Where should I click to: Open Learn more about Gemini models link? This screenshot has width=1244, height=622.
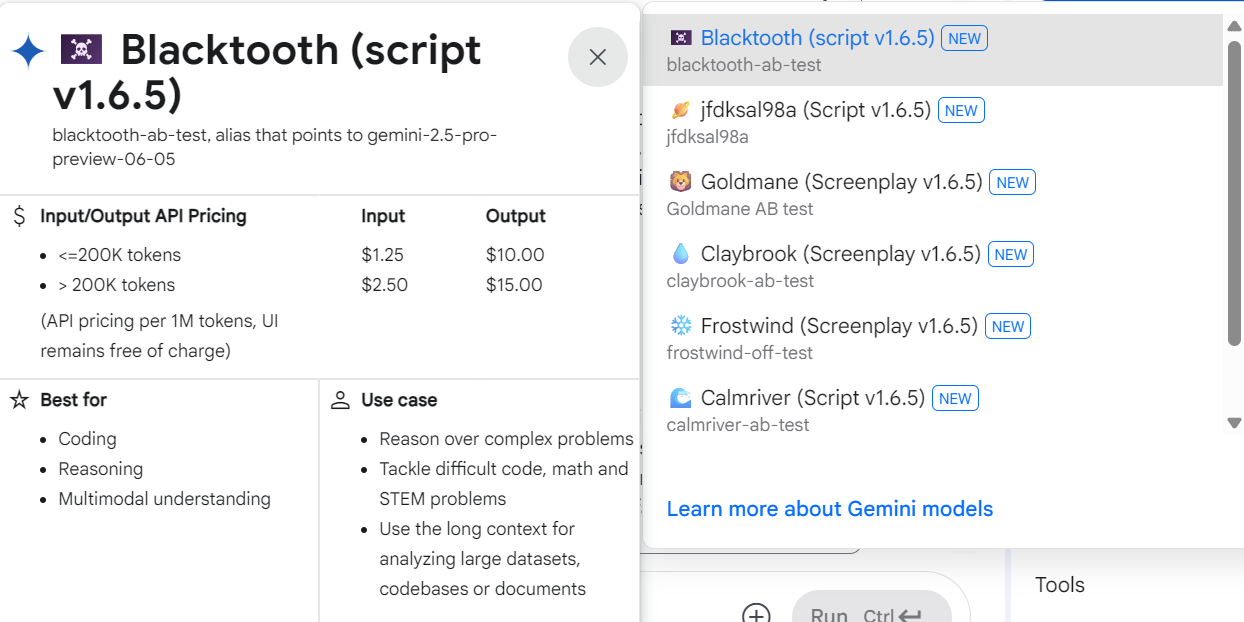tap(830, 509)
